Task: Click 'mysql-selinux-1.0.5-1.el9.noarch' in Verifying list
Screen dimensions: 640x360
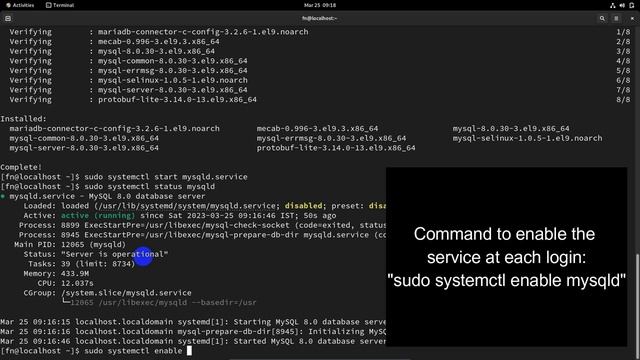Action: tap(173, 80)
